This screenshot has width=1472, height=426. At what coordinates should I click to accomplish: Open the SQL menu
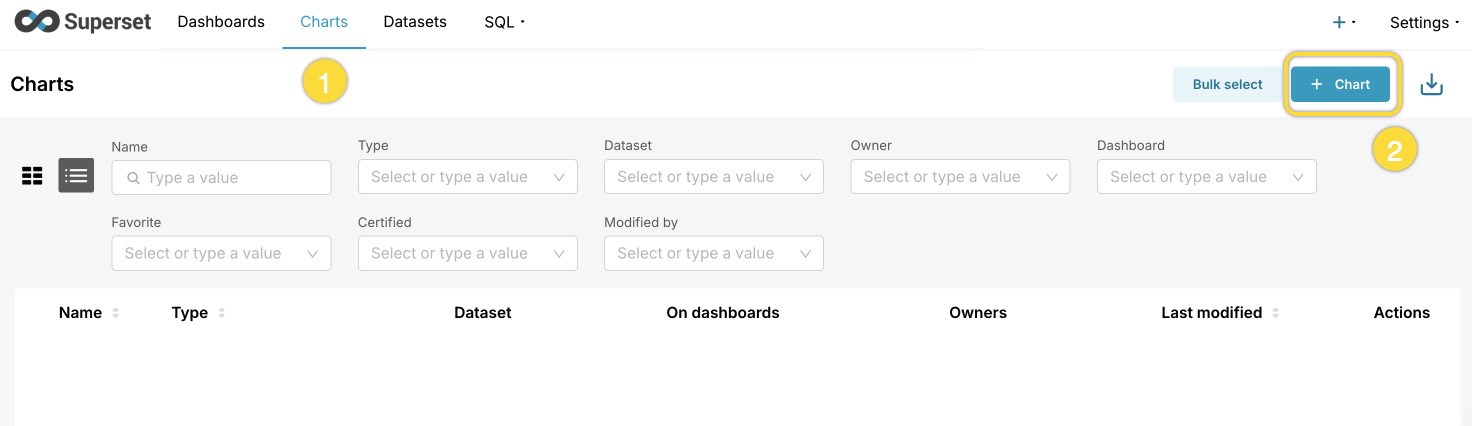point(504,22)
